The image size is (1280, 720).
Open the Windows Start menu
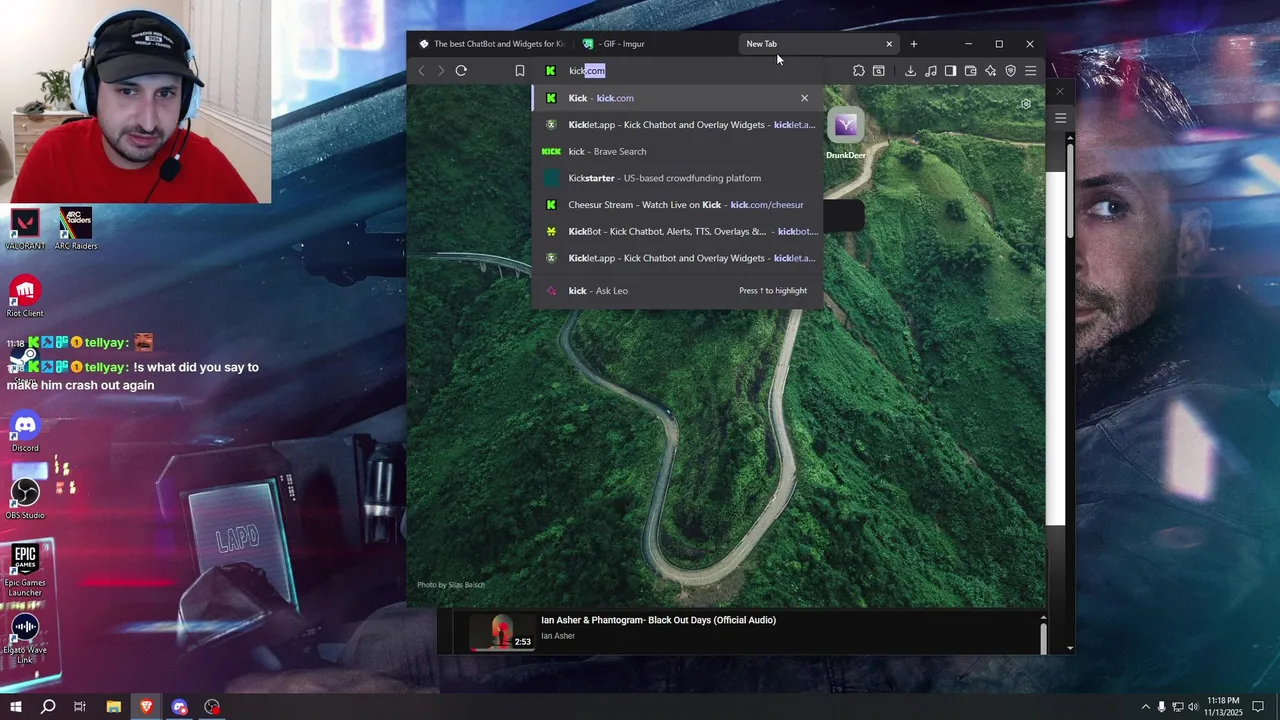click(x=15, y=707)
